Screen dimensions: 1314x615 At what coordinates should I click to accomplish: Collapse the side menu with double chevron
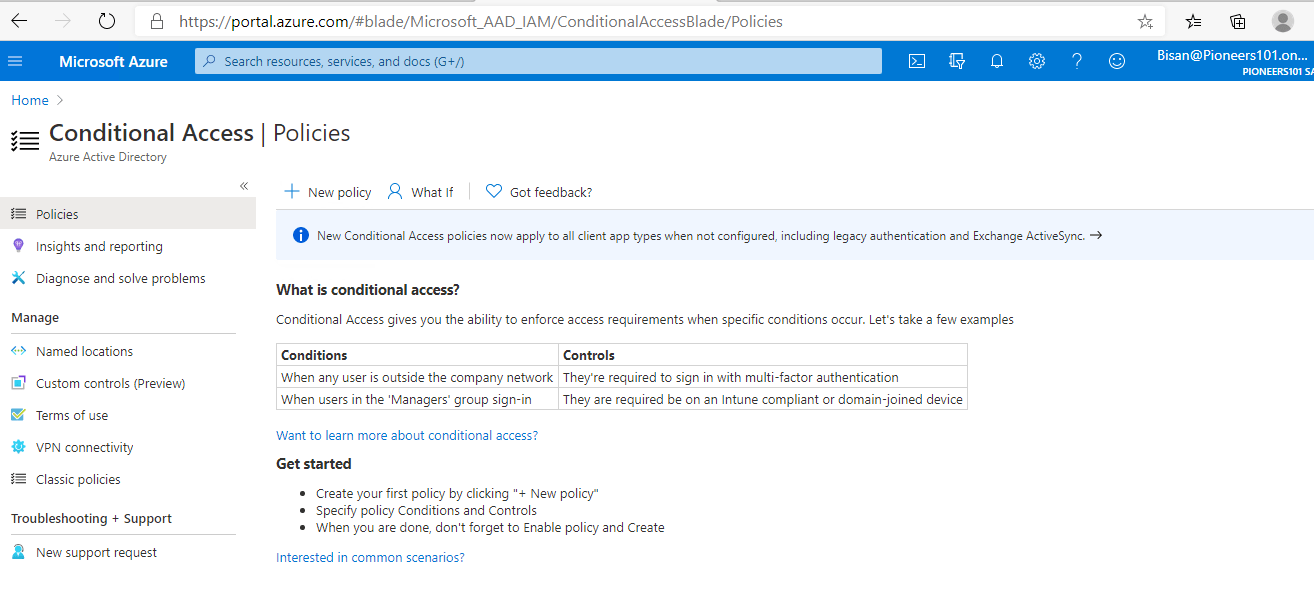click(244, 186)
